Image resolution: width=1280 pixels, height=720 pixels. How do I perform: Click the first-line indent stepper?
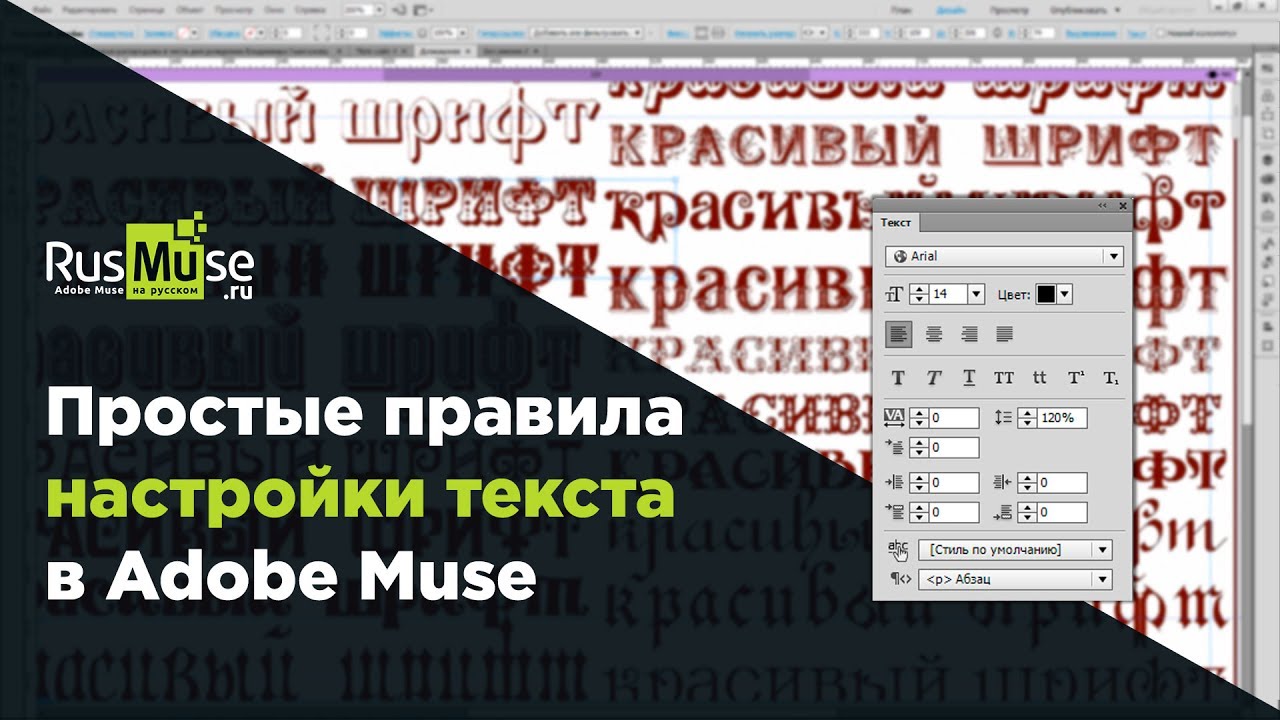[919, 448]
